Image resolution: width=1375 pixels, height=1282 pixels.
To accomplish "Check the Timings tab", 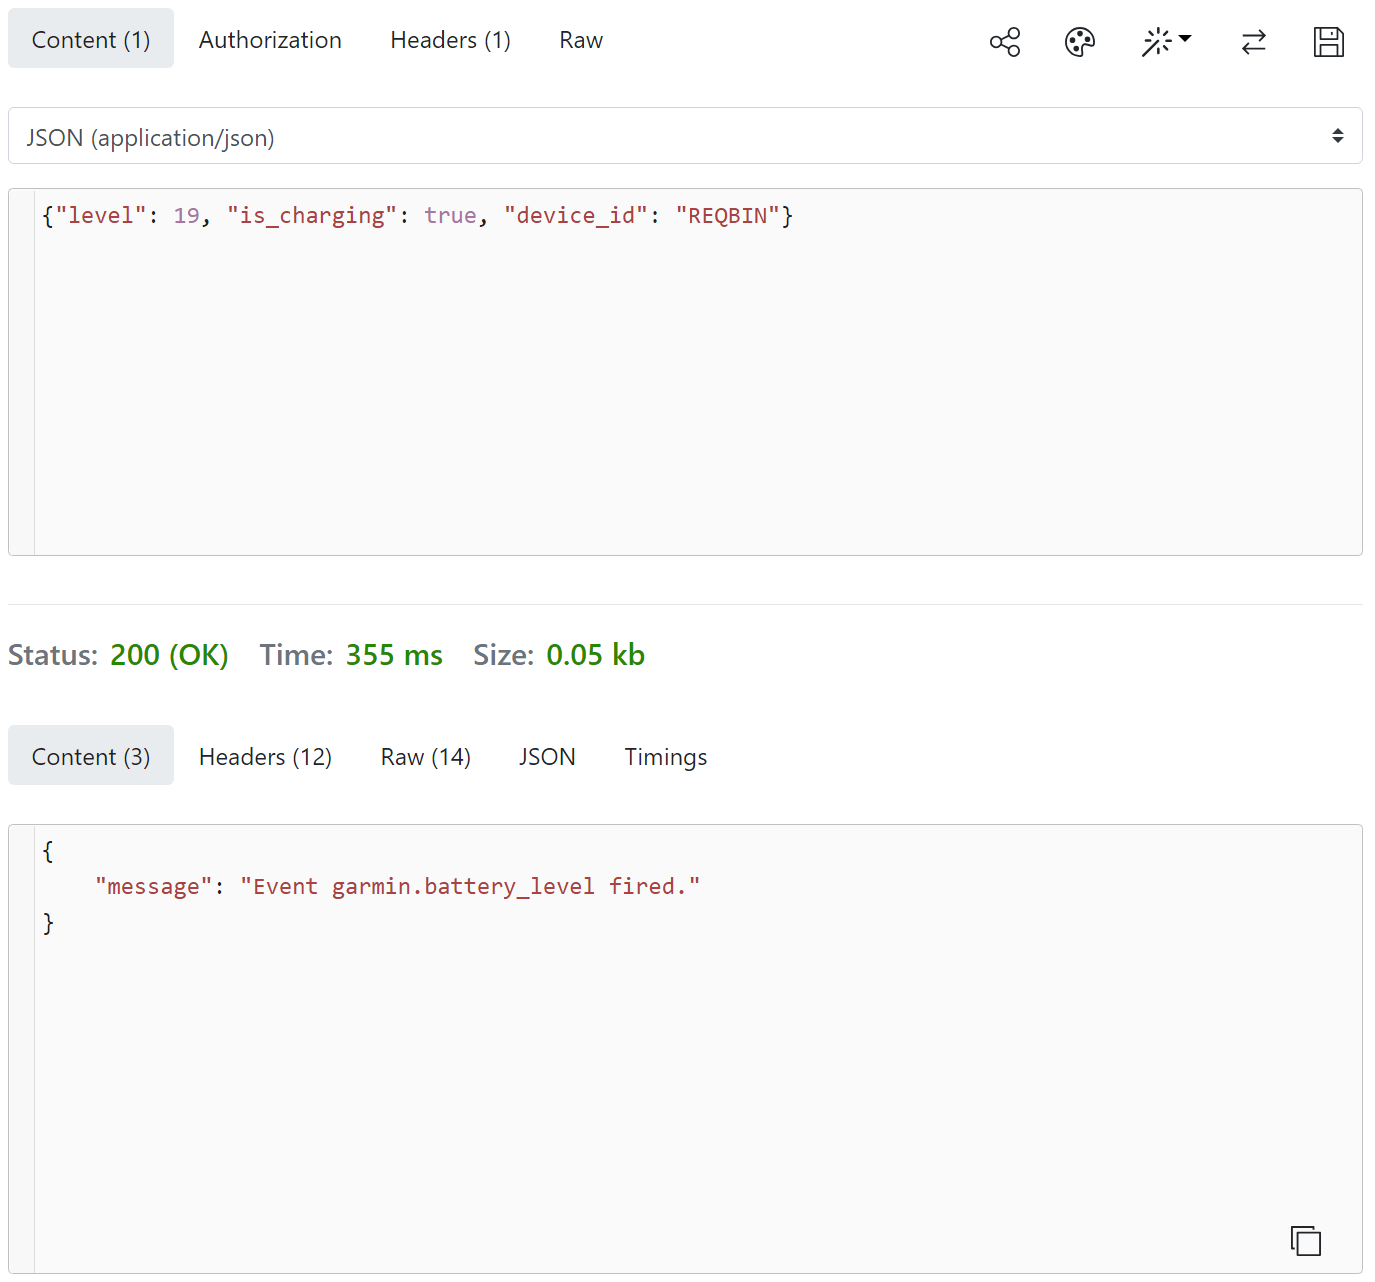I will [x=665, y=756].
